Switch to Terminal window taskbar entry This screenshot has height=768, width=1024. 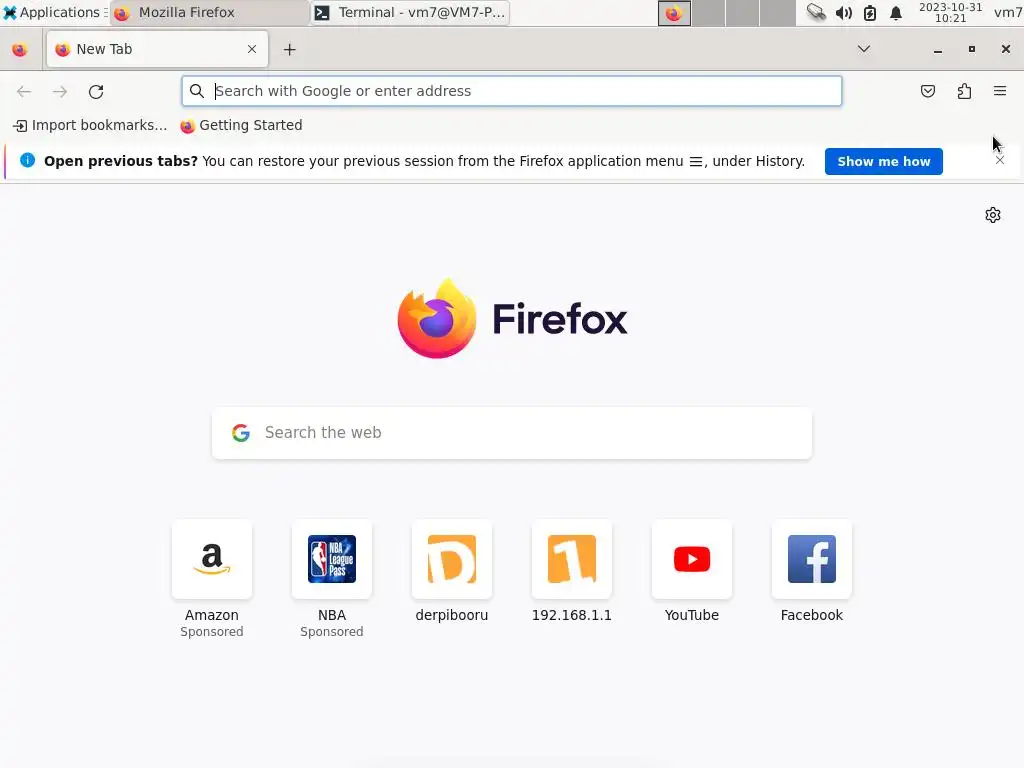(409, 12)
